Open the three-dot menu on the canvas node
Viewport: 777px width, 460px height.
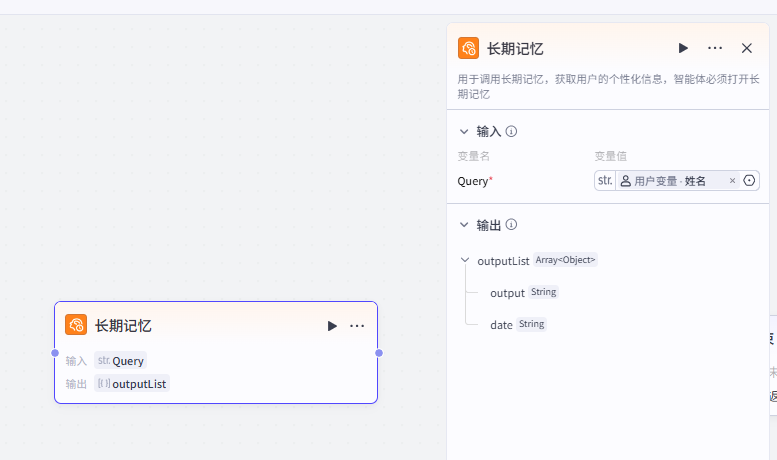point(357,326)
